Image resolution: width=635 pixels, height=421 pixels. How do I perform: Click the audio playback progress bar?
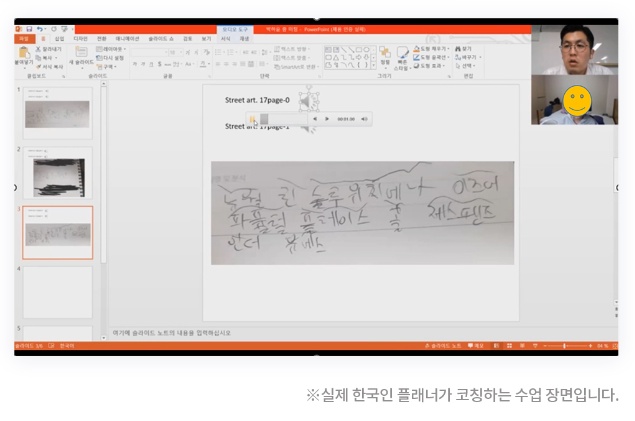pyautogui.click(x=283, y=119)
